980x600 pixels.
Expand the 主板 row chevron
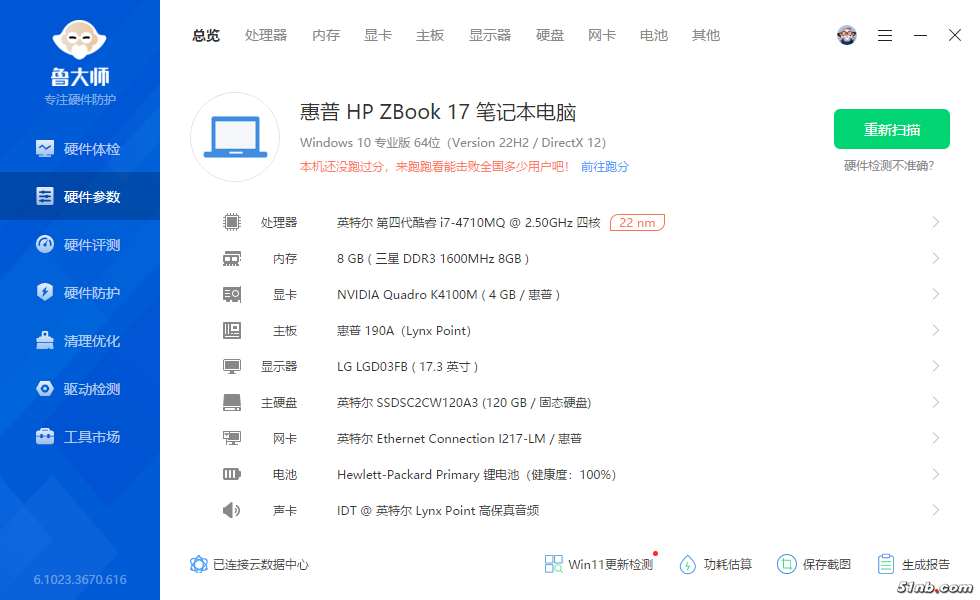(x=936, y=330)
